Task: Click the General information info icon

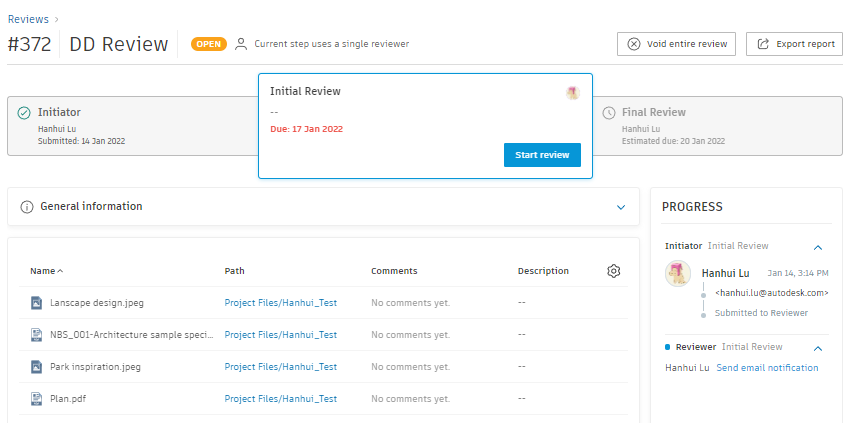Action: tap(27, 207)
